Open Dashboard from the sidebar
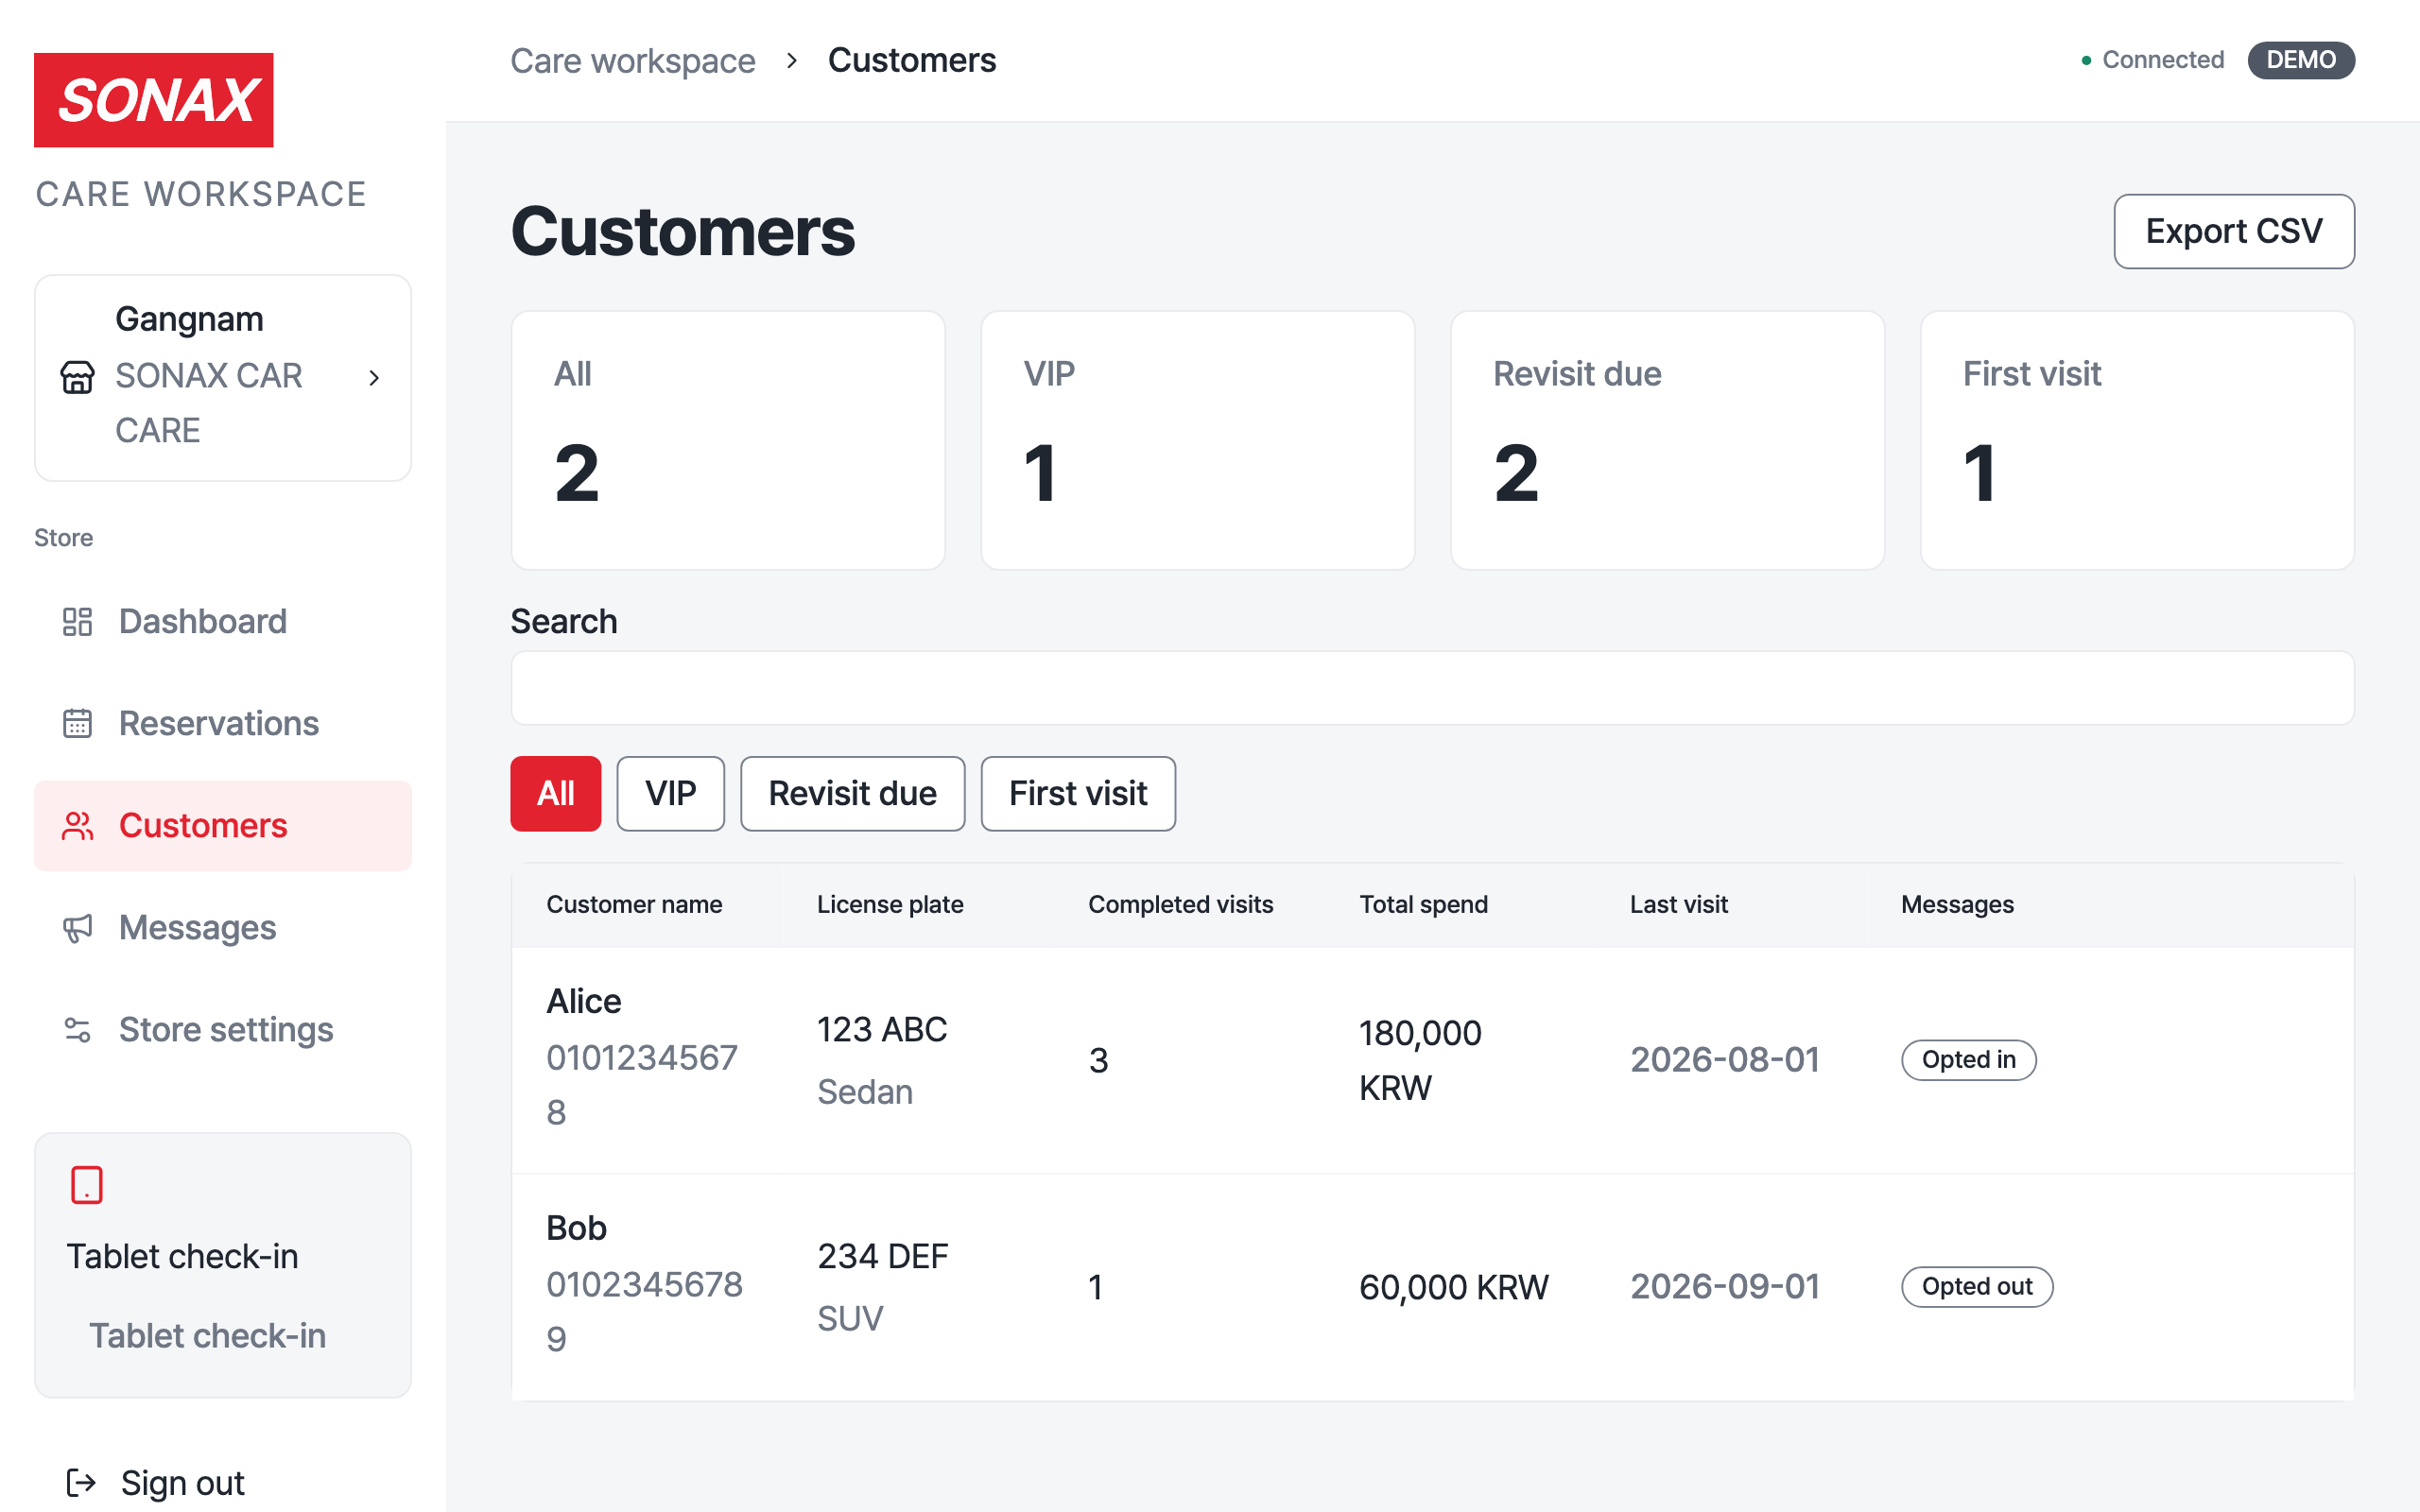2420x1512 pixels. tap(222, 621)
